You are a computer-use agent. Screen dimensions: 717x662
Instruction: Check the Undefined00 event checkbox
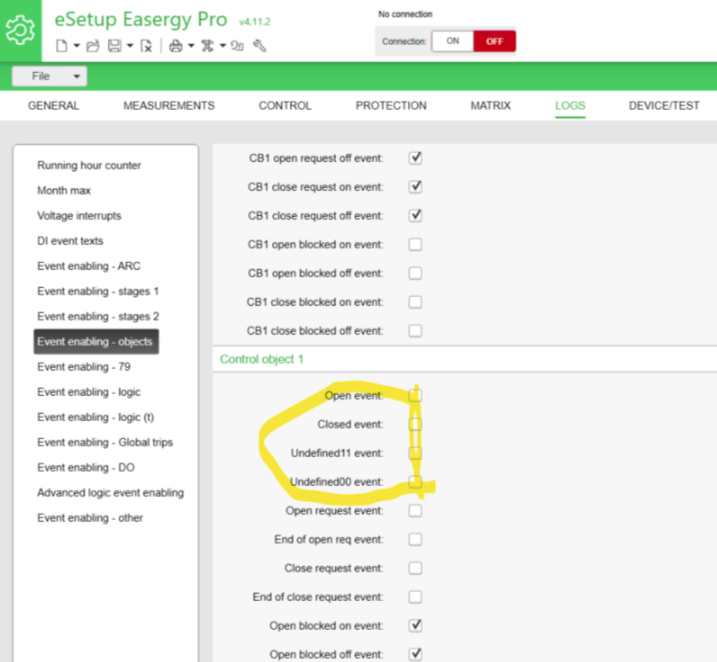coord(415,482)
